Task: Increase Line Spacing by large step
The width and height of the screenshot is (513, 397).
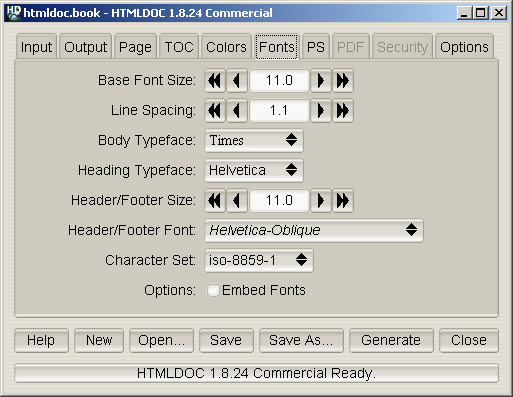Action: point(342,111)
